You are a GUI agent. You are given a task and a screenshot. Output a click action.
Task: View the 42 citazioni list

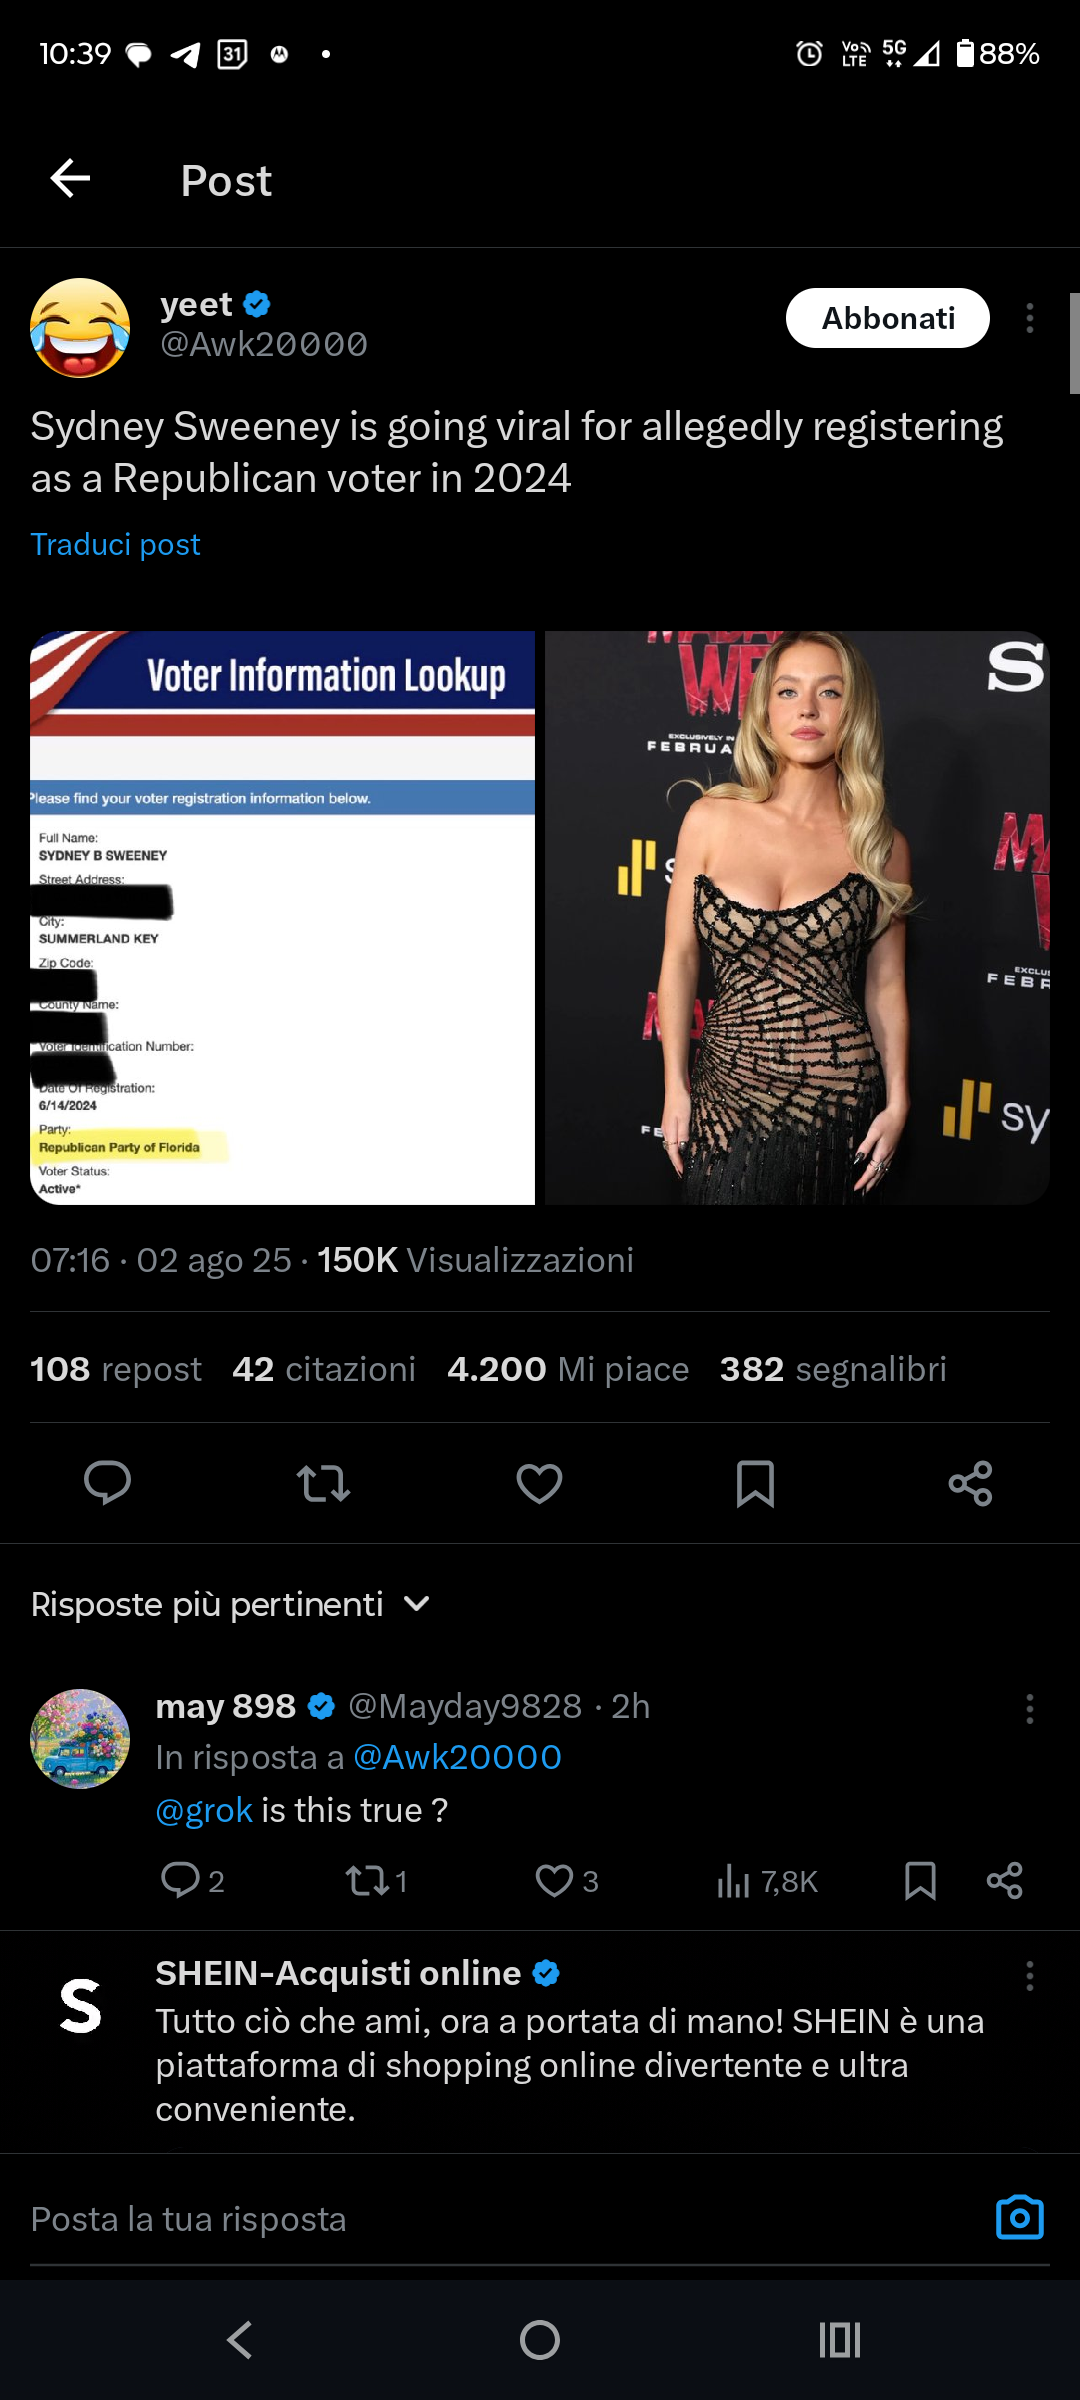324,1369
